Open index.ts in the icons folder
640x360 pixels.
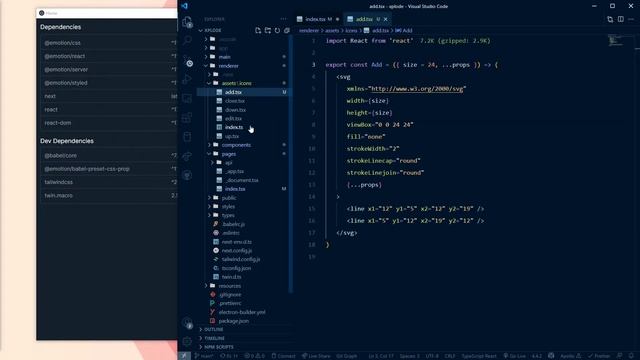click(234, 127)
